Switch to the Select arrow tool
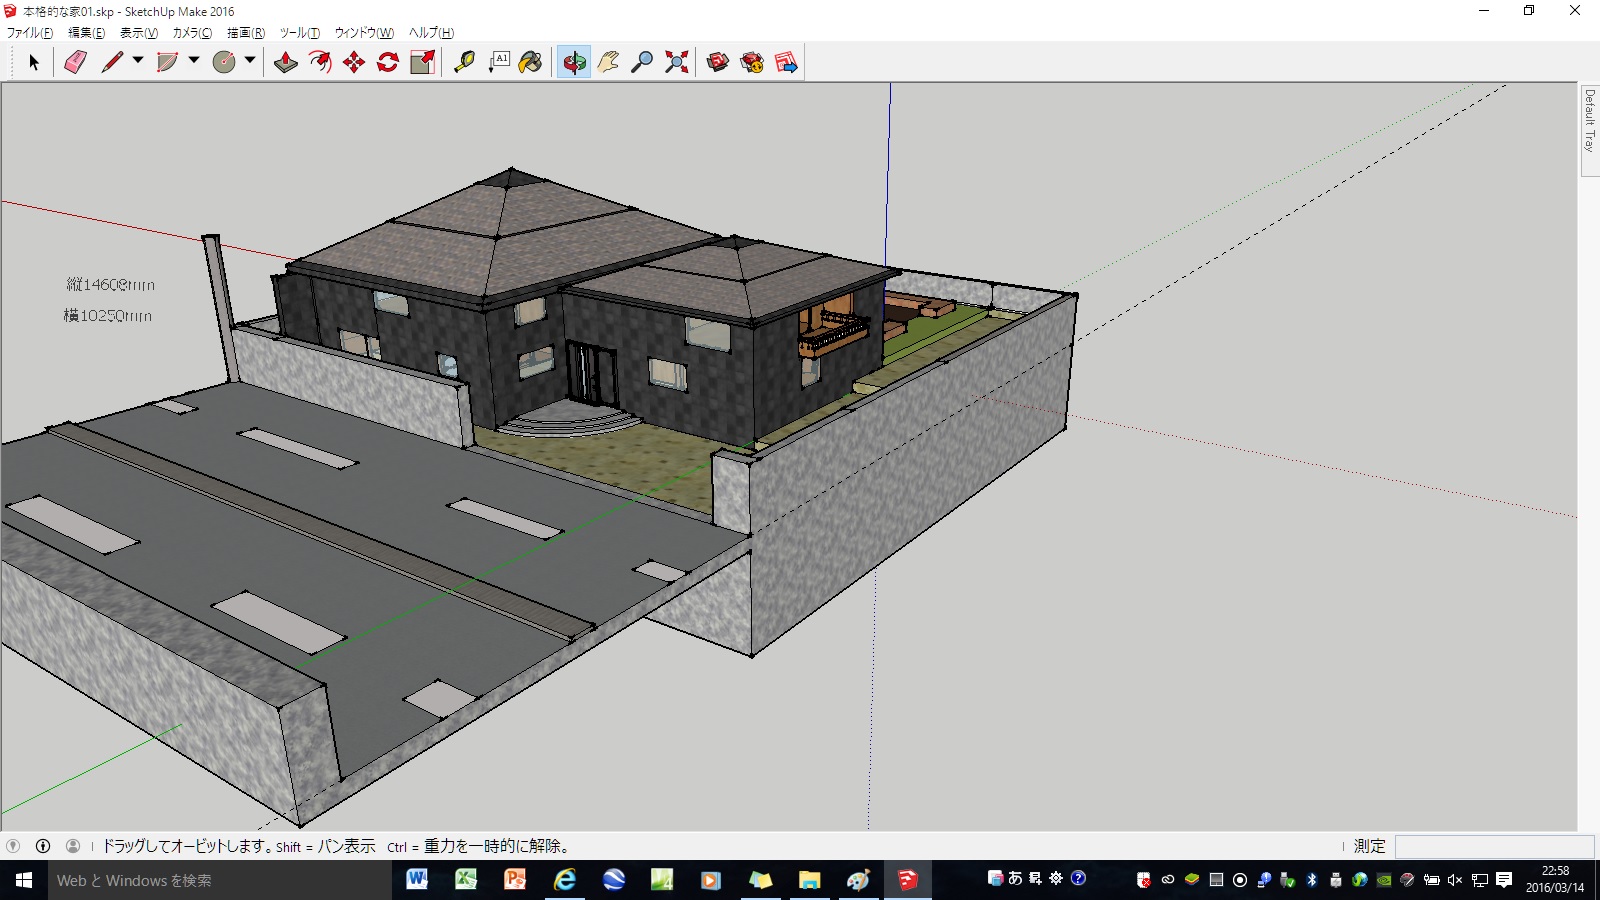The image size is (1600, 900). coord(34,62)
